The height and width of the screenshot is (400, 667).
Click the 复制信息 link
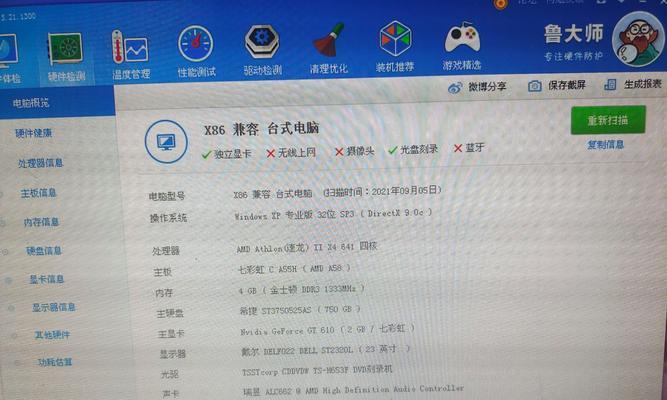point(606,145)
